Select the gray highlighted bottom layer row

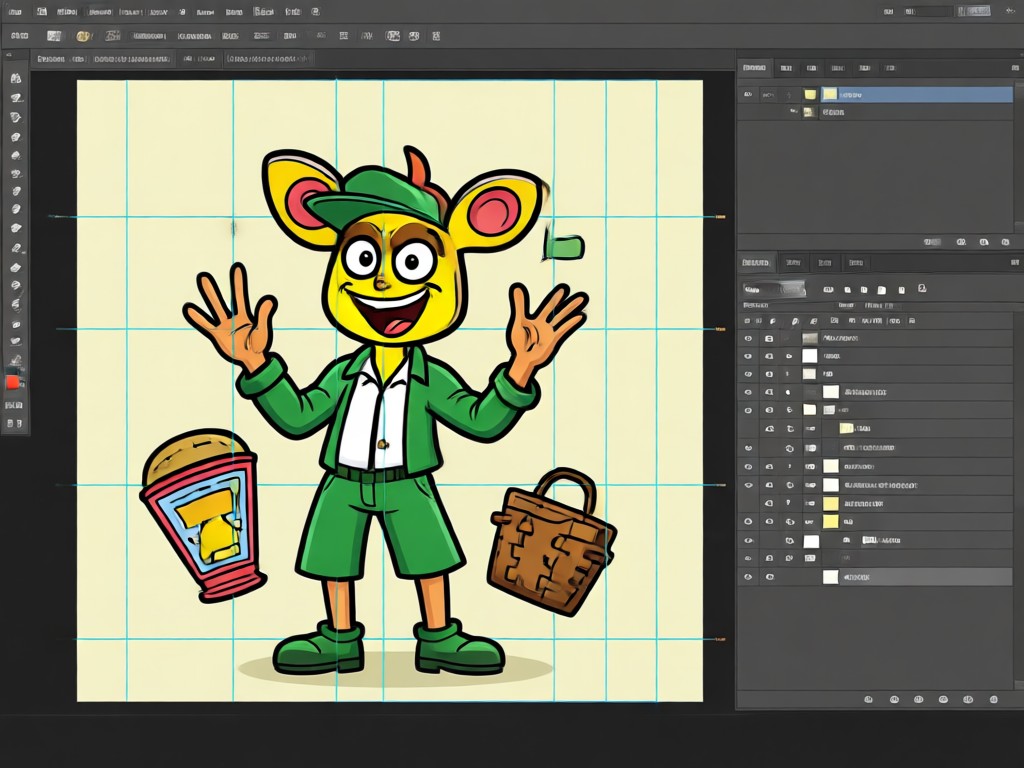pos(875,577)
